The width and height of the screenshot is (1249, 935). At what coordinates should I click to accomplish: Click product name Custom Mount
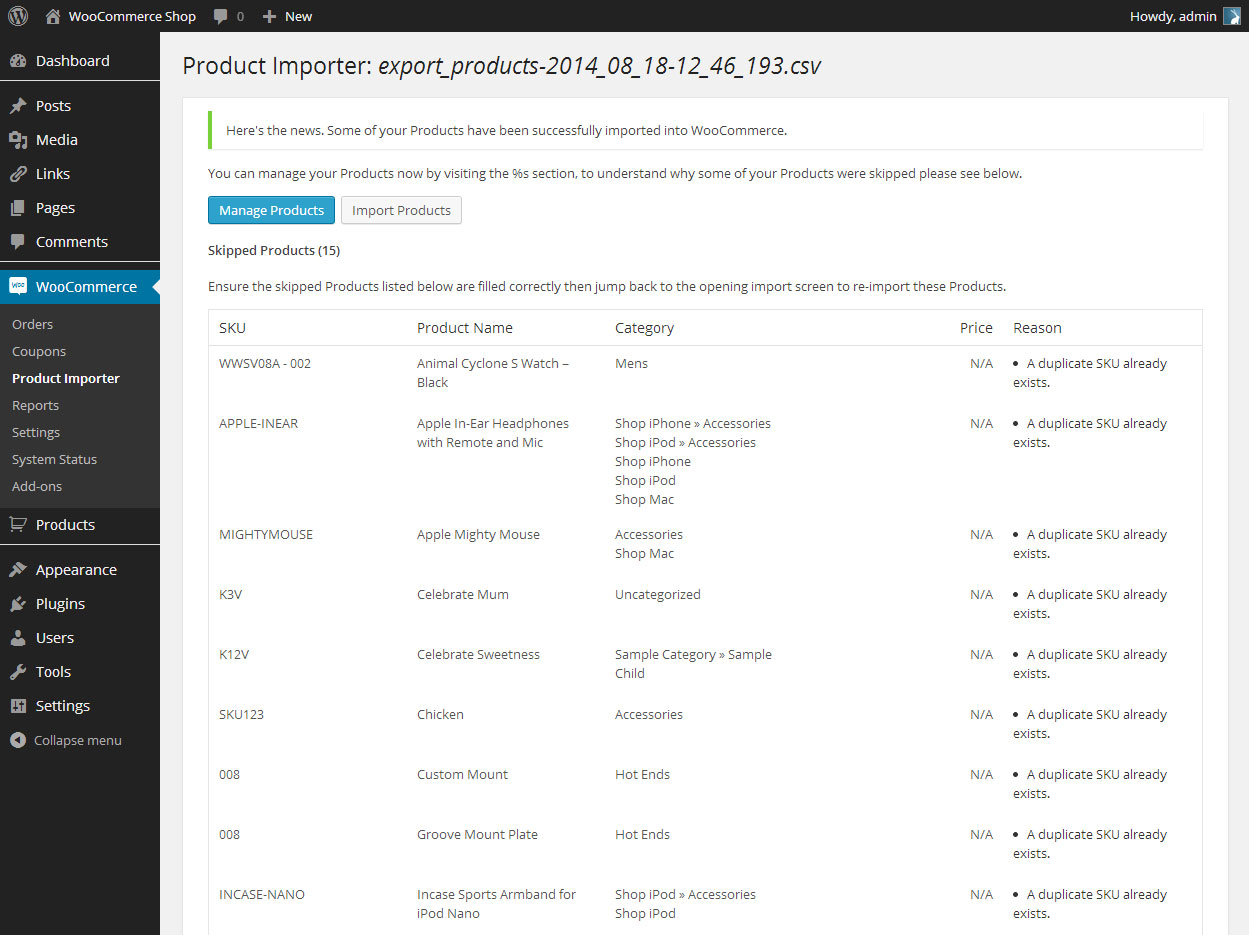tap(462, 775)
